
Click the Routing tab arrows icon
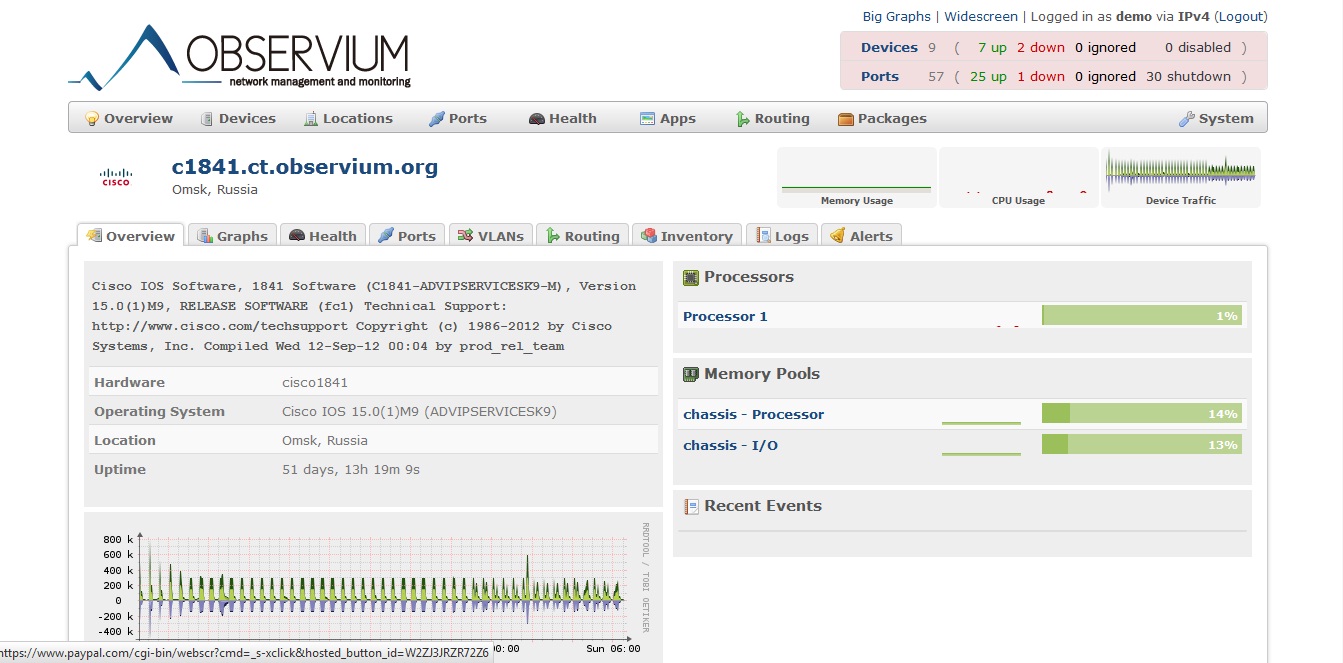pyautogui.click(x=553, y=236)
